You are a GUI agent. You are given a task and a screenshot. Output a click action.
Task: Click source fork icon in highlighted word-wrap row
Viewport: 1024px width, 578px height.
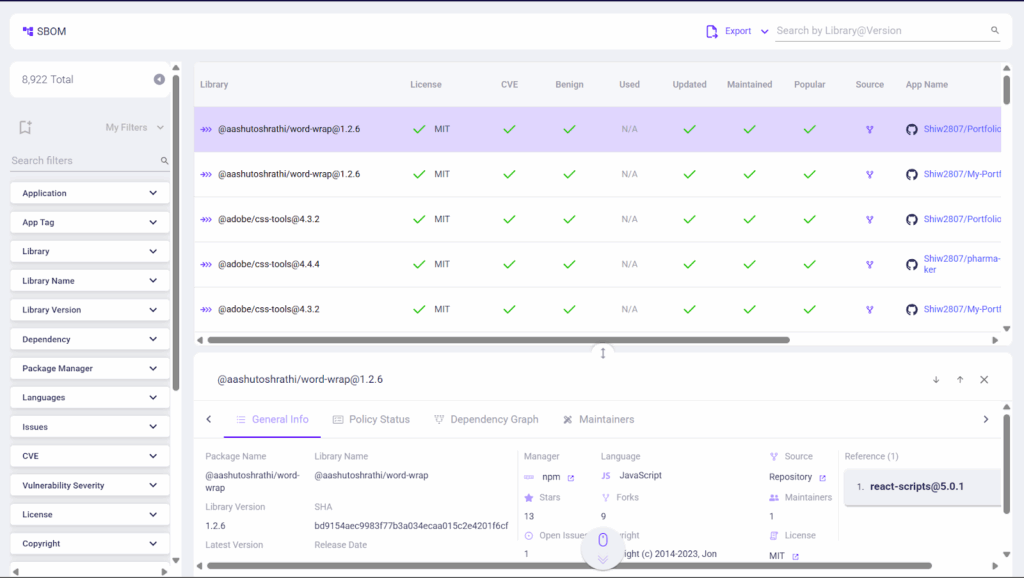pos(869,129)
